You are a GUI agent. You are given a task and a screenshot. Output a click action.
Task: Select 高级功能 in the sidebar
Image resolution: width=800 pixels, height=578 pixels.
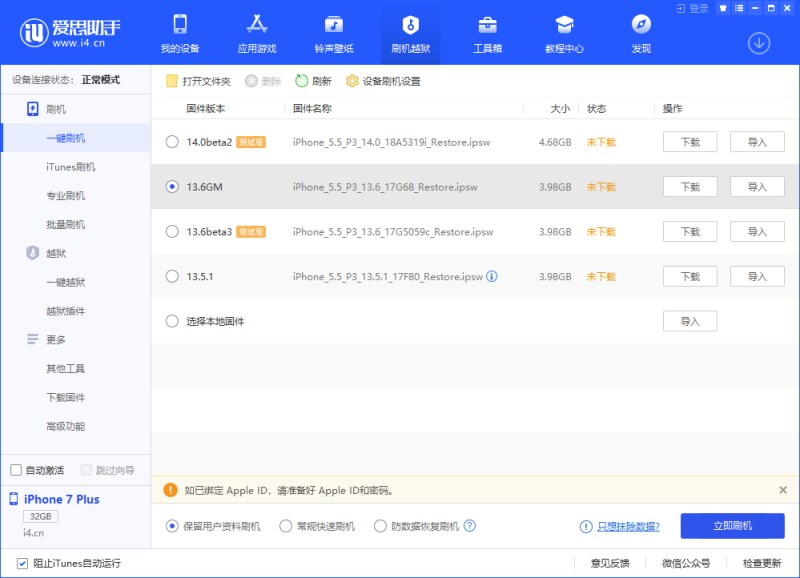(76, 426)
